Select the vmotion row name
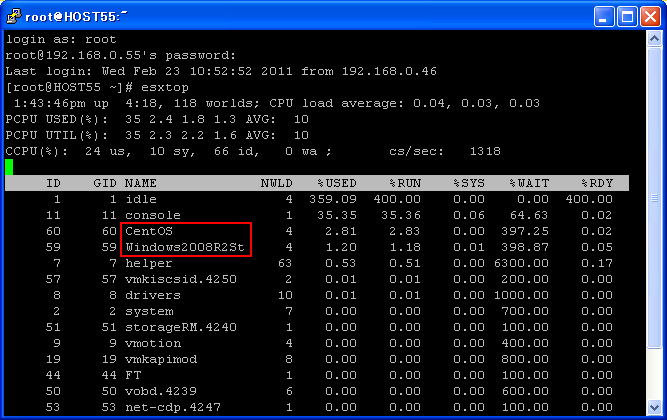This screenshot has width=667, height=420. (153, 343)
